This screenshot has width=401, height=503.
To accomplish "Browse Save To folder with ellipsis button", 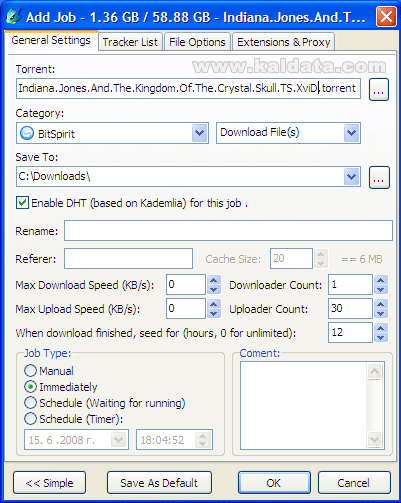I will 379,177.
